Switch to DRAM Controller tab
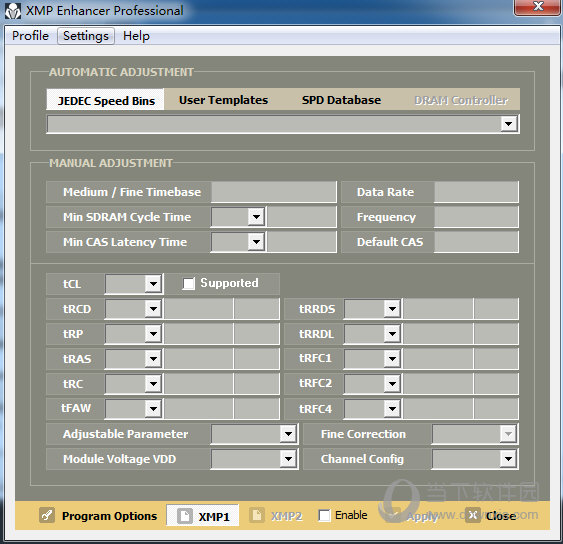 (461, 100)
